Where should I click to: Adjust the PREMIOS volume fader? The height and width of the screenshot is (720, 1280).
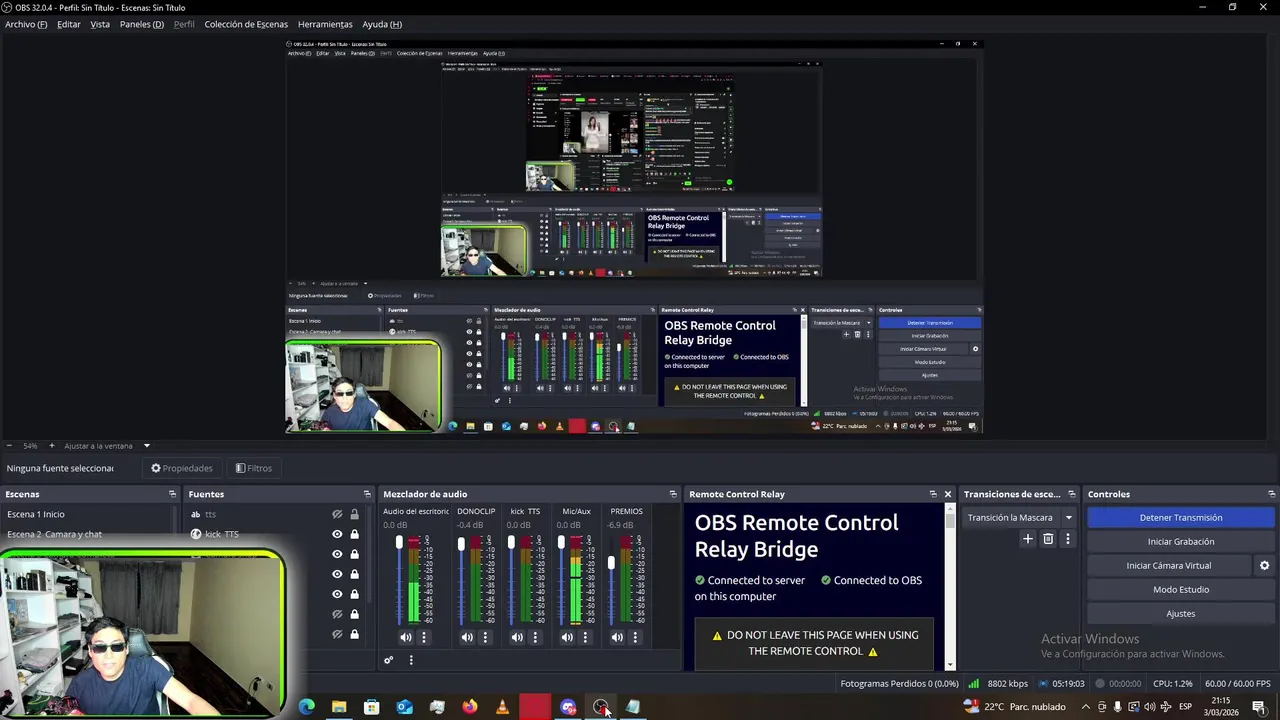pyautogui.click(x=611, y=564)
